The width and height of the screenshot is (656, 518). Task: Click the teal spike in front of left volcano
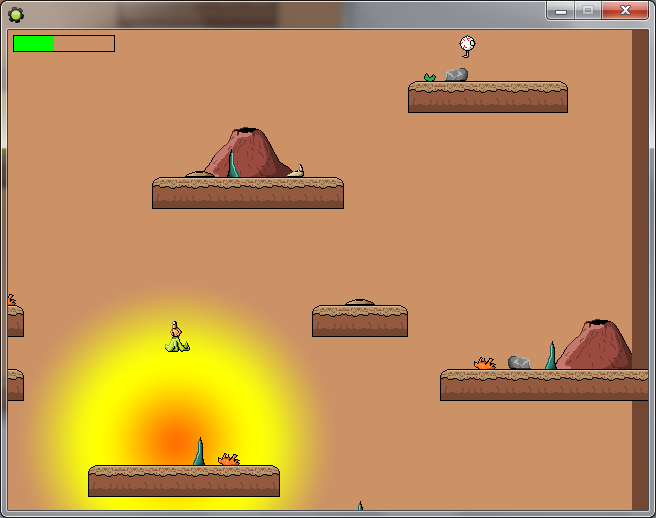pyautogui.click(x=233, y=165)
